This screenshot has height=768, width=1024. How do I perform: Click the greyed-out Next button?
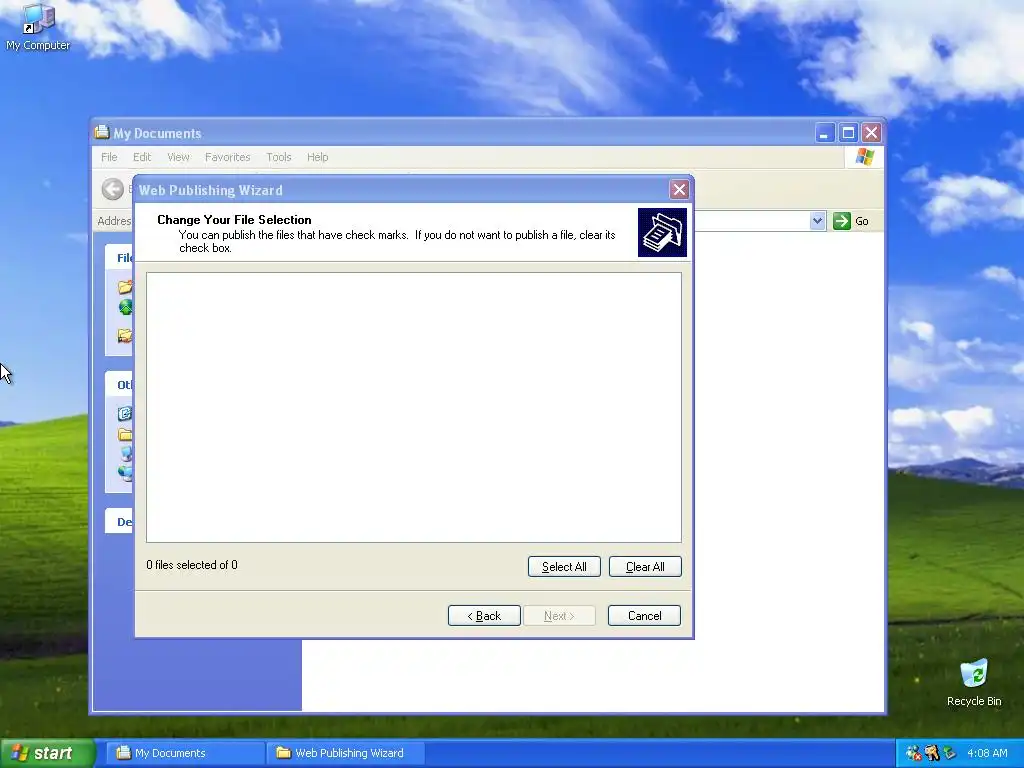559,616
